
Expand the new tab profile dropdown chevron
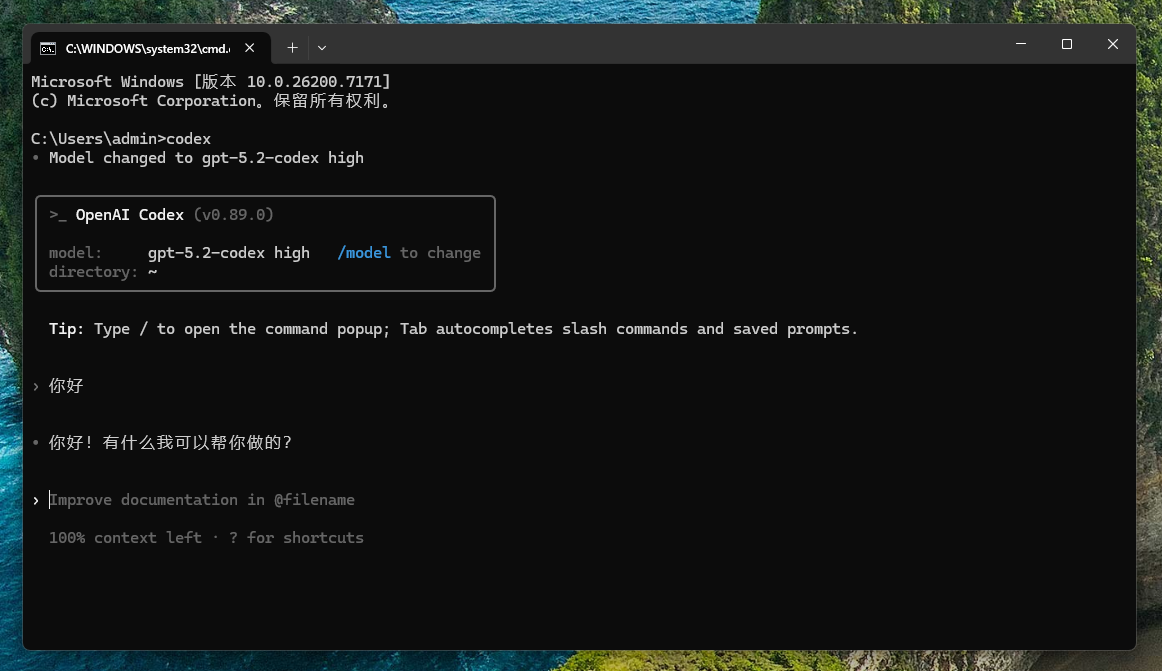[322, 48]
